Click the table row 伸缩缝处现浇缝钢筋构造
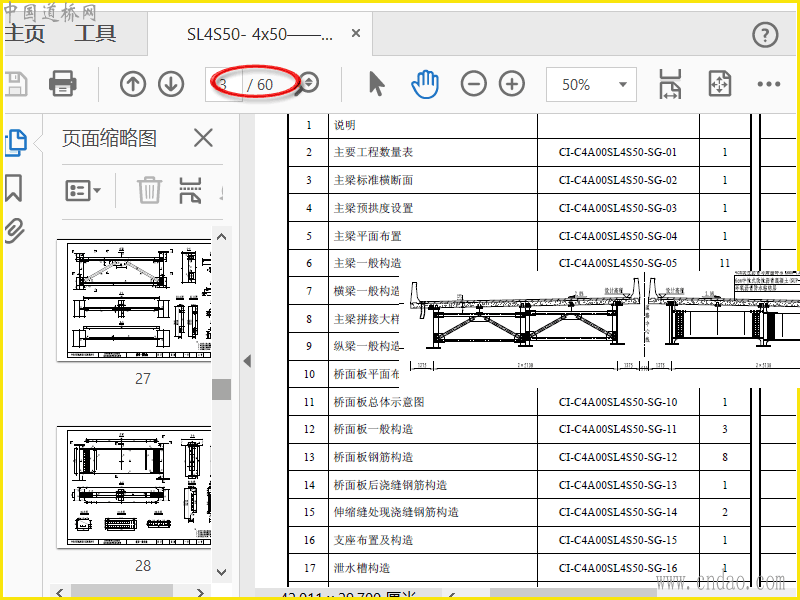The height and width of the screenshot is (600, 800). click(519, 512)
